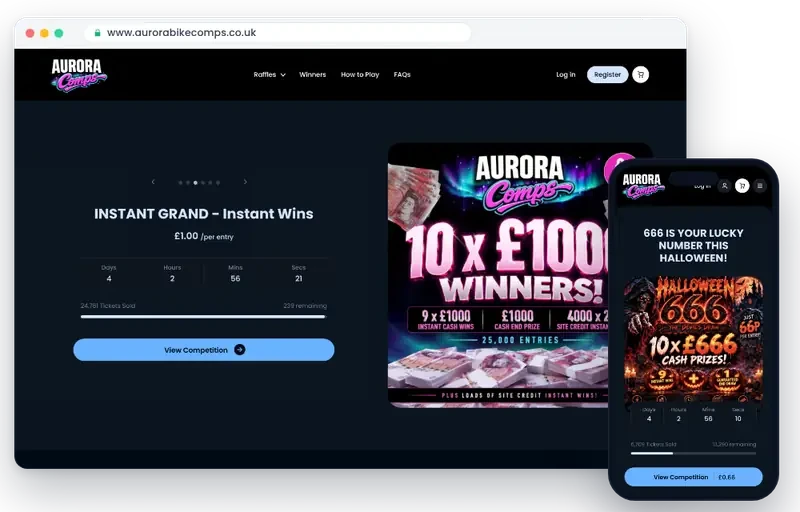The width and height of the screenshot is (800, 512).
Task: Click the Days countdown value 4 on desktop
Action: coord(109,278)
